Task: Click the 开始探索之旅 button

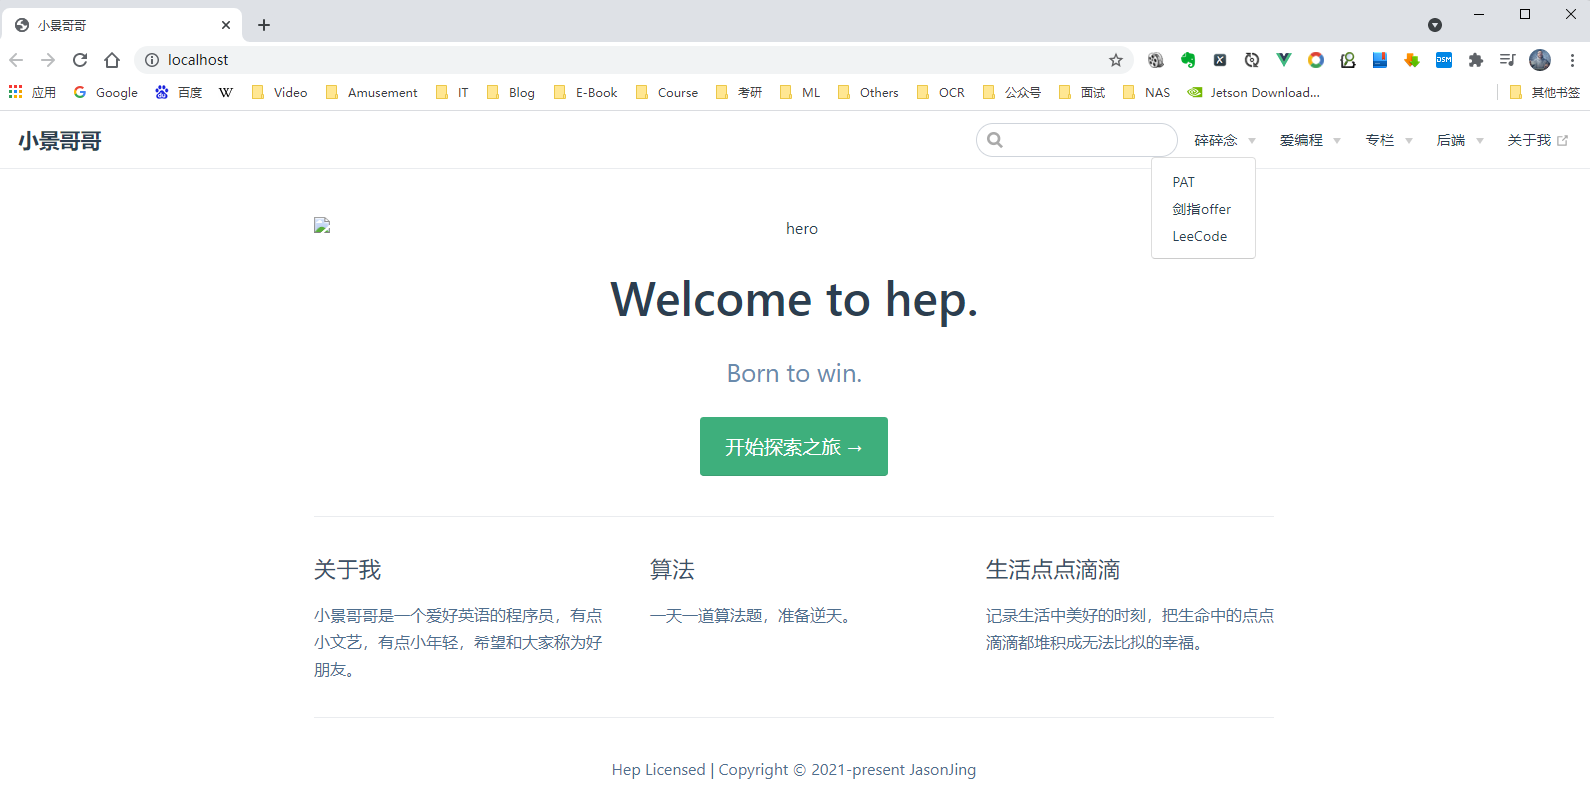Action: (793, 447)
